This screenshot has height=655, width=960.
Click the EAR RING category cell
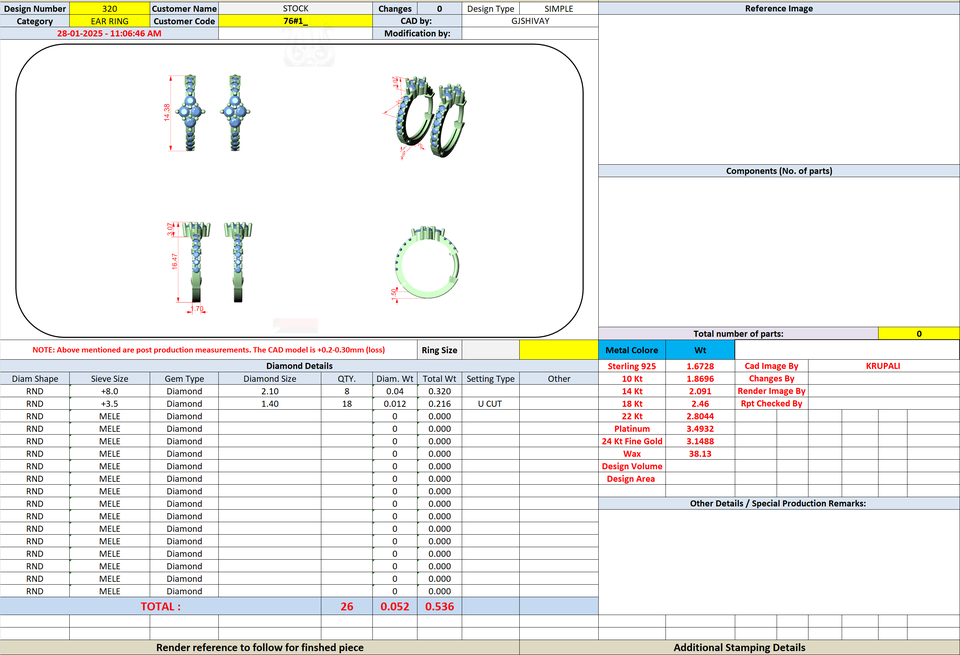110,21
